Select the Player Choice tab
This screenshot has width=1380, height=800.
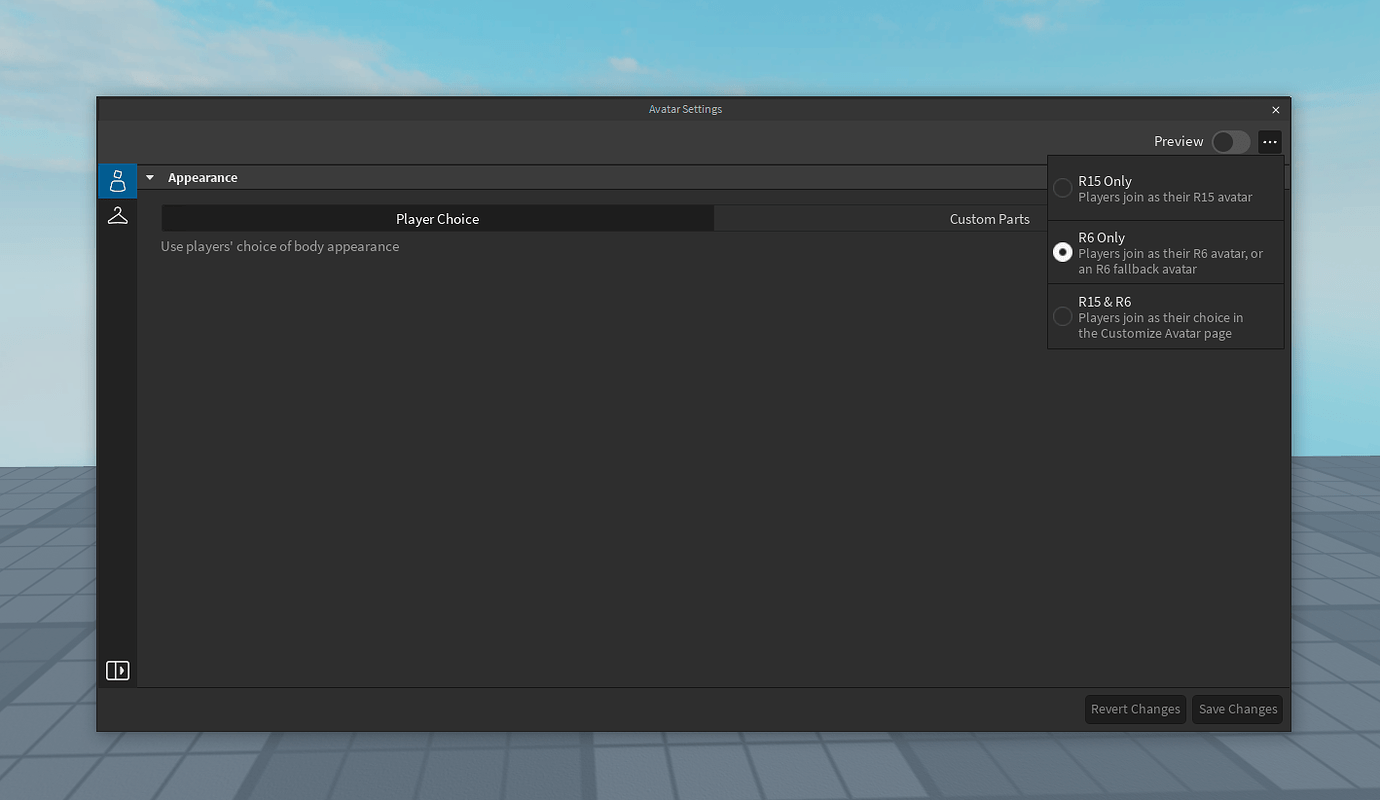437,218
